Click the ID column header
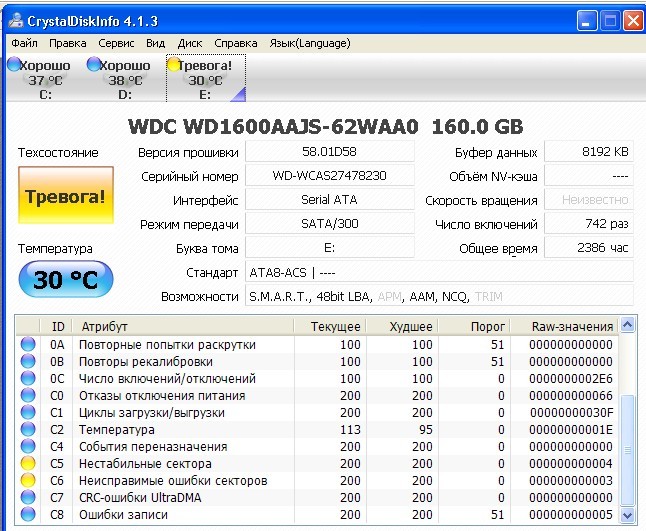 pyautogui.click(x=56, y=326)
